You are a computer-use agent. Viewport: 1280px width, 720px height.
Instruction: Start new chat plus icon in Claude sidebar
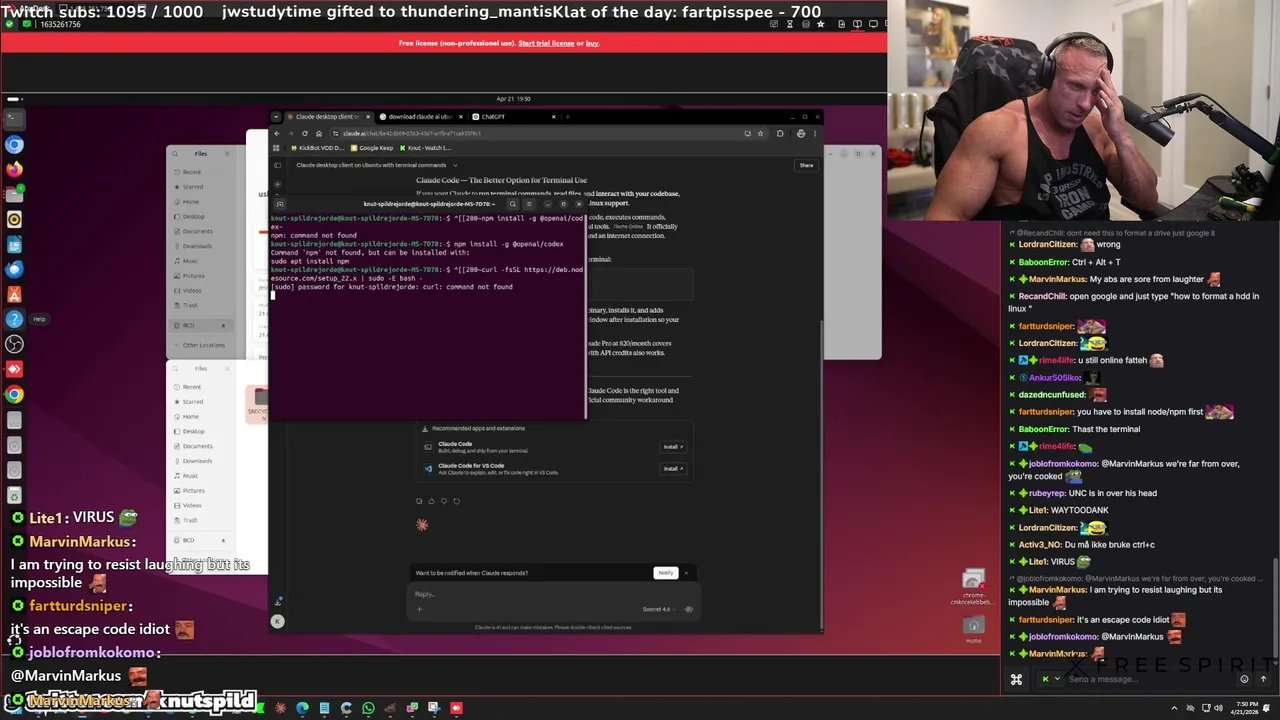click(x=277, y=184)
